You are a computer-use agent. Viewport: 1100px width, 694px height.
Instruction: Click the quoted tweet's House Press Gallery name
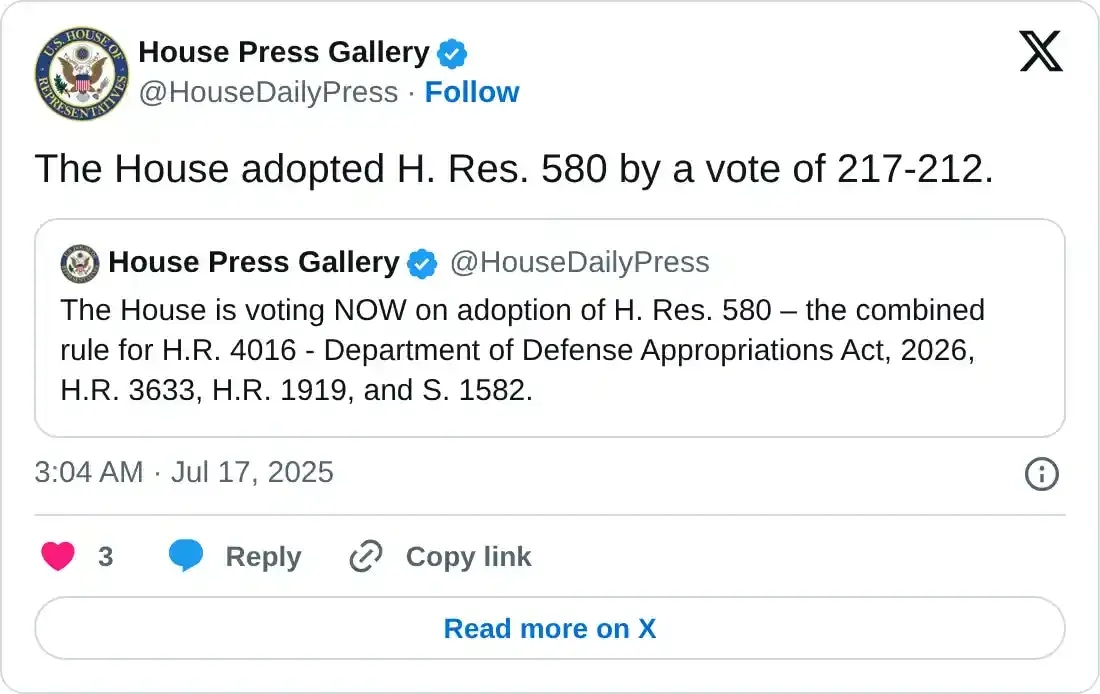tap(253, 263)
